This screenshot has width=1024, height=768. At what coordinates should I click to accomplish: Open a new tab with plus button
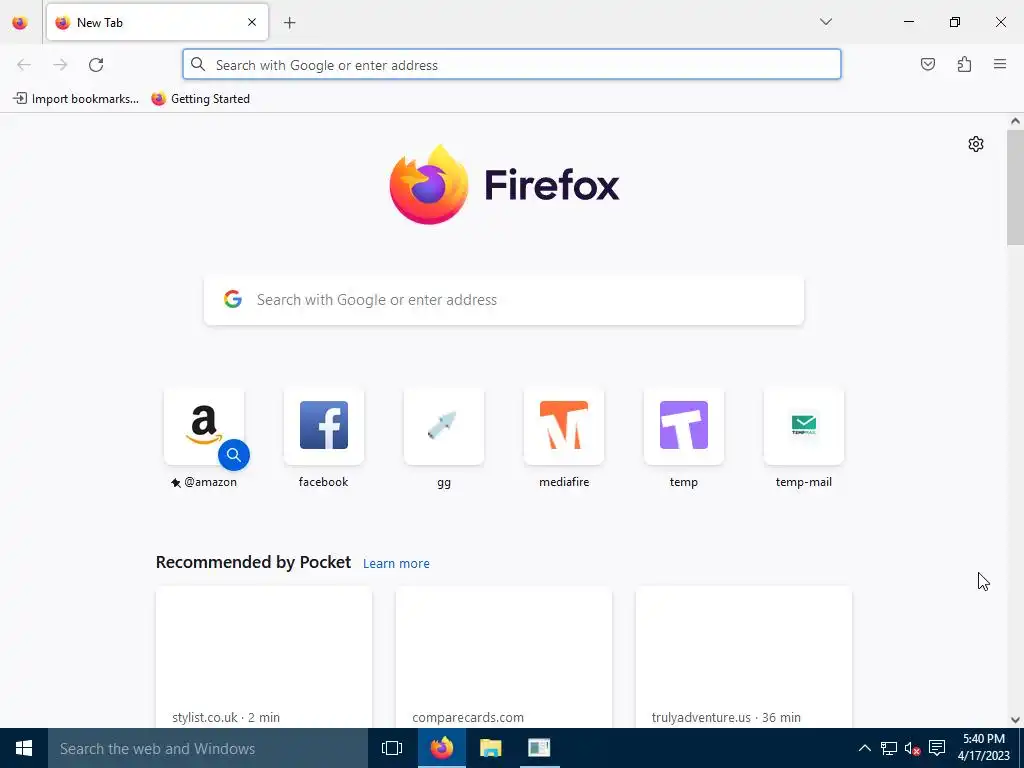click(289, 23)
